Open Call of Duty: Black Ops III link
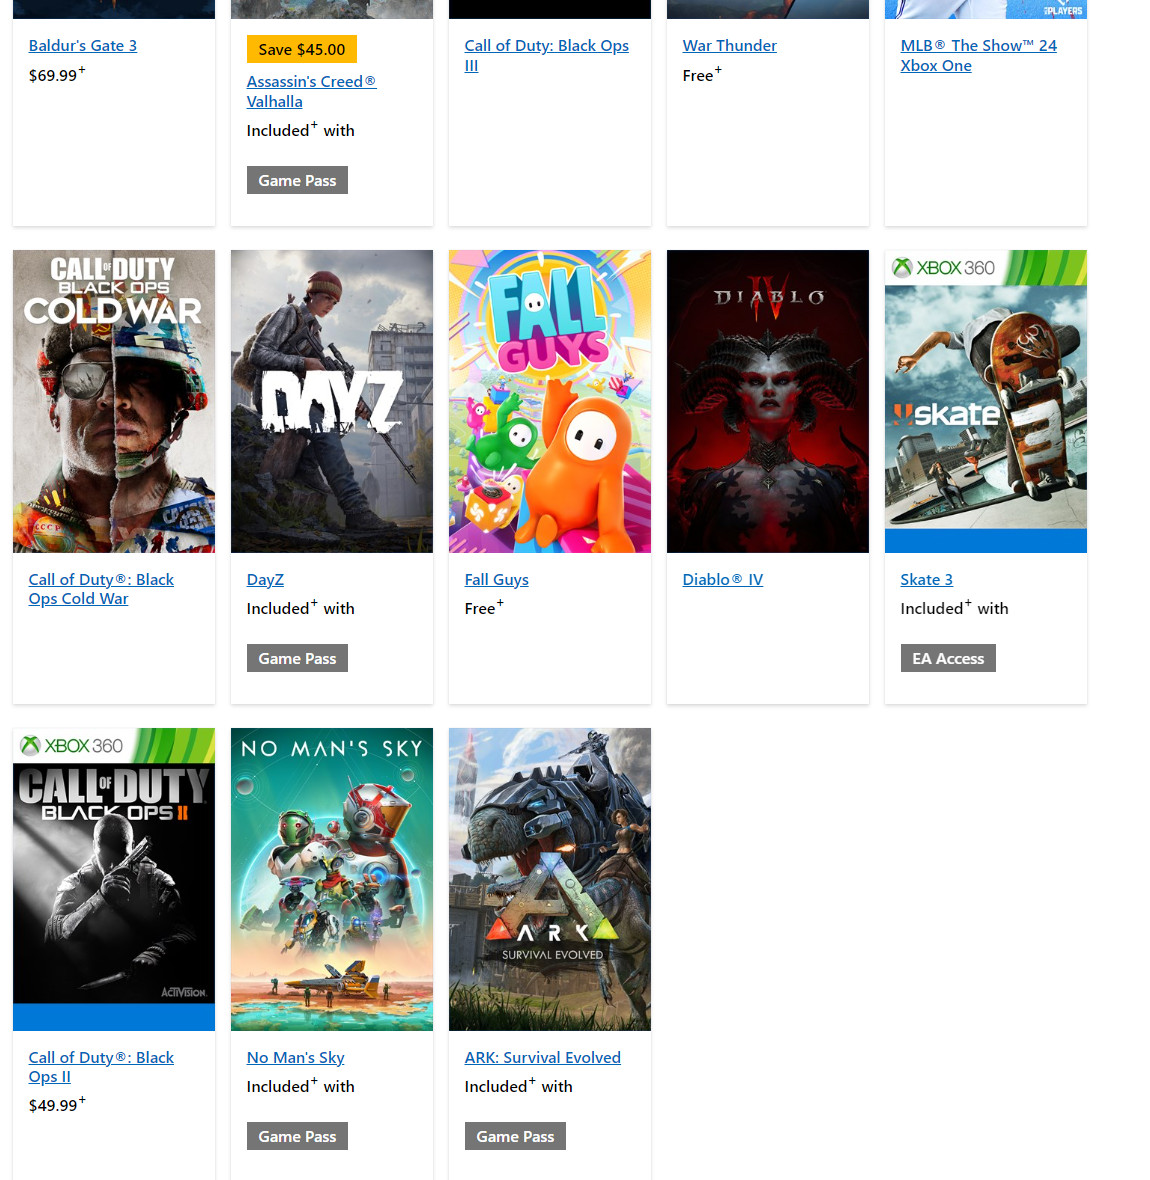The height and width of the screenshot is (1180, 1150). [546, 56]
